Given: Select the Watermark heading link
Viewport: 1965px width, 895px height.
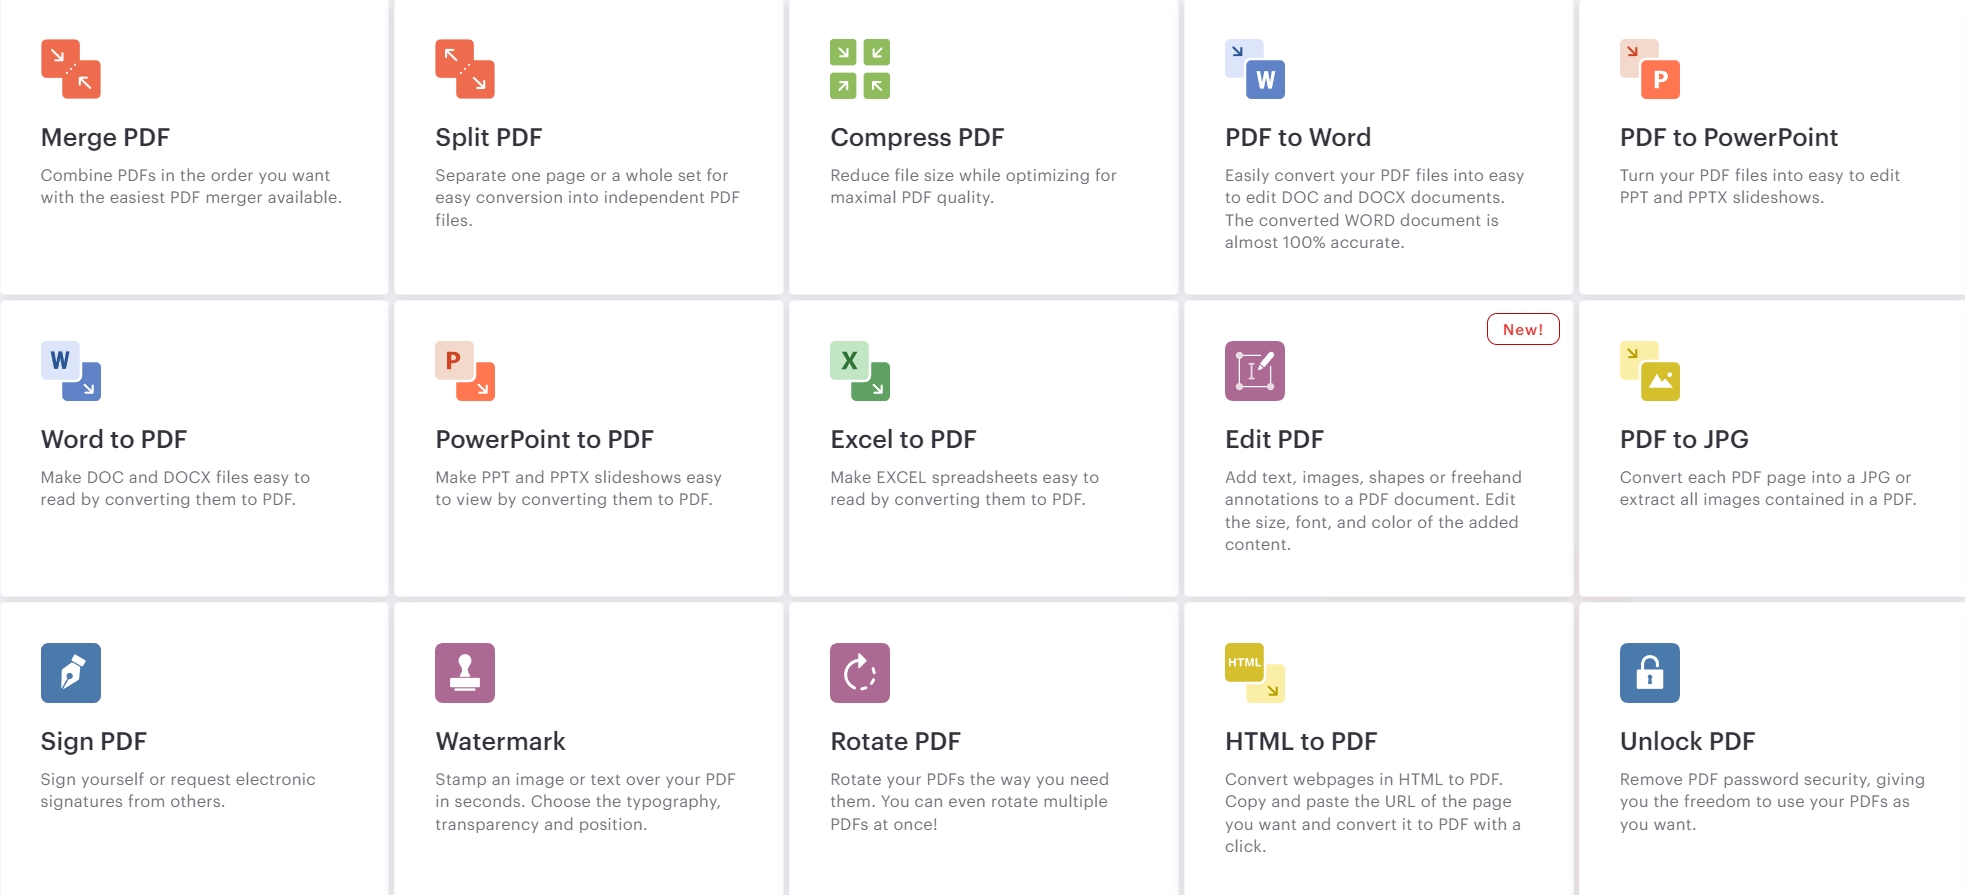Looking at the screenshot, I should tap(500, 742).
